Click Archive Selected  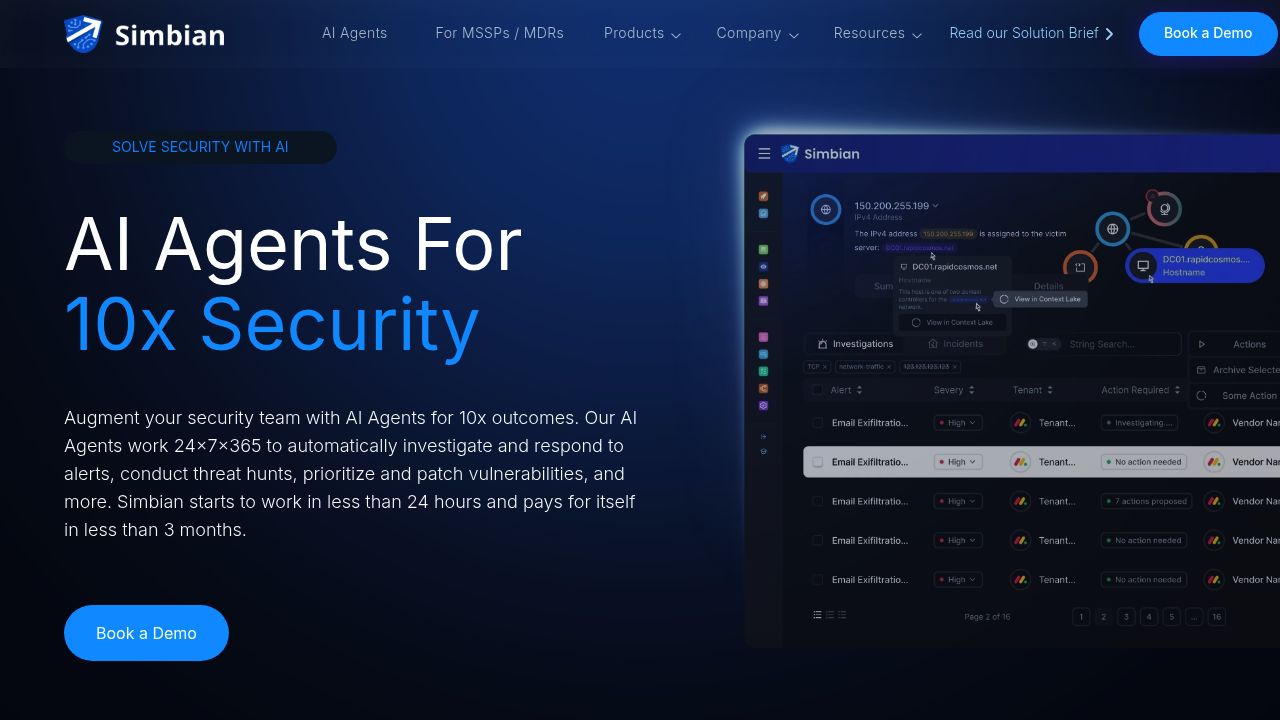point(1236,370)
